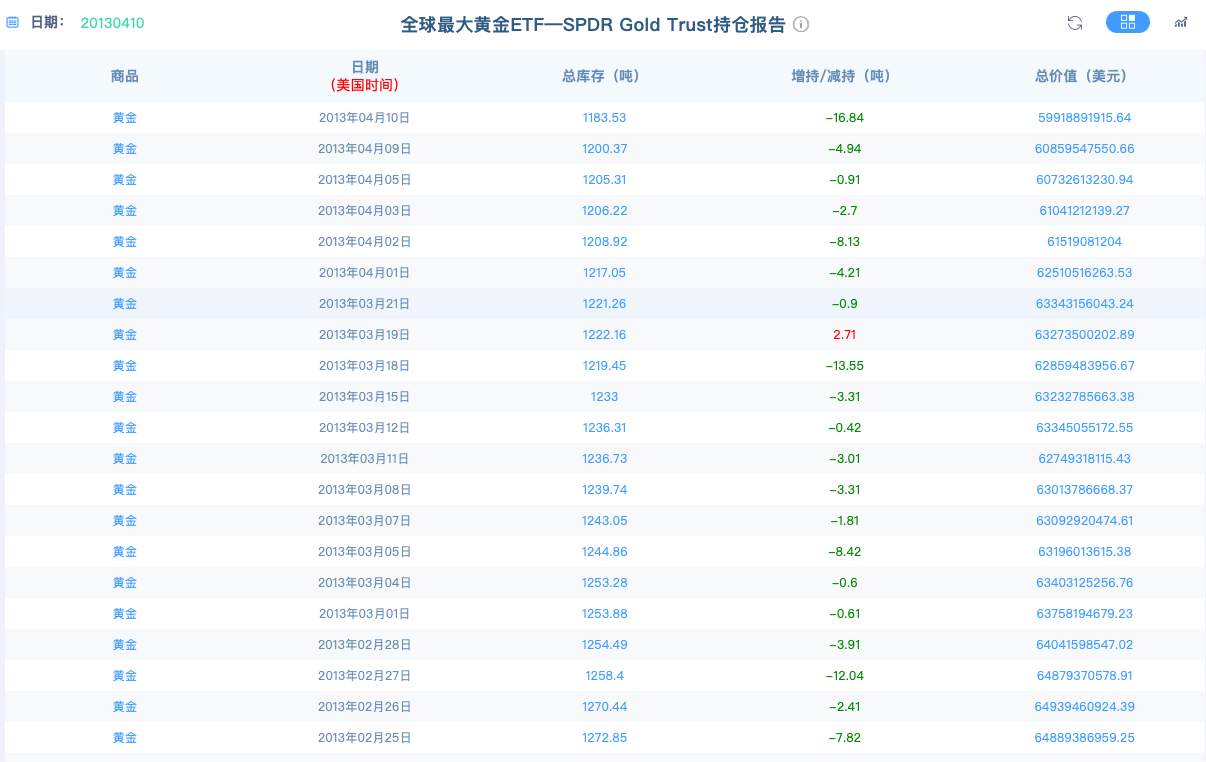
Task: Open the date field showing 20130410
Action: (112, 22)
